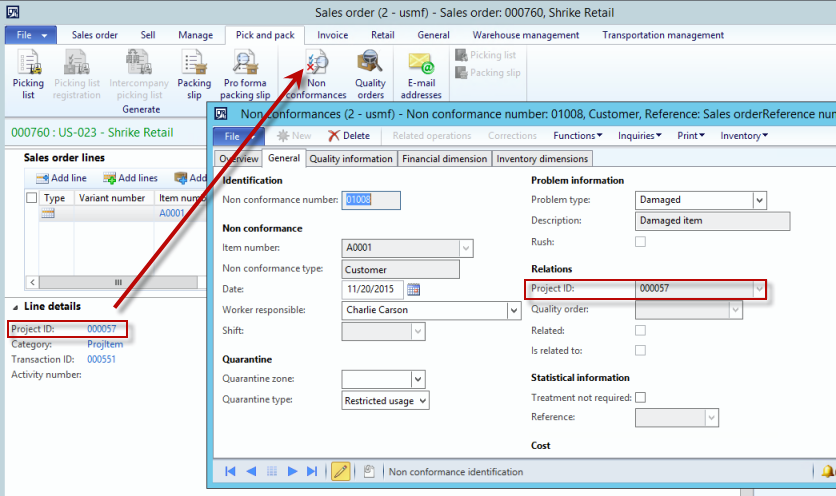Open File menu in Sales order window

tap(31, 35)
